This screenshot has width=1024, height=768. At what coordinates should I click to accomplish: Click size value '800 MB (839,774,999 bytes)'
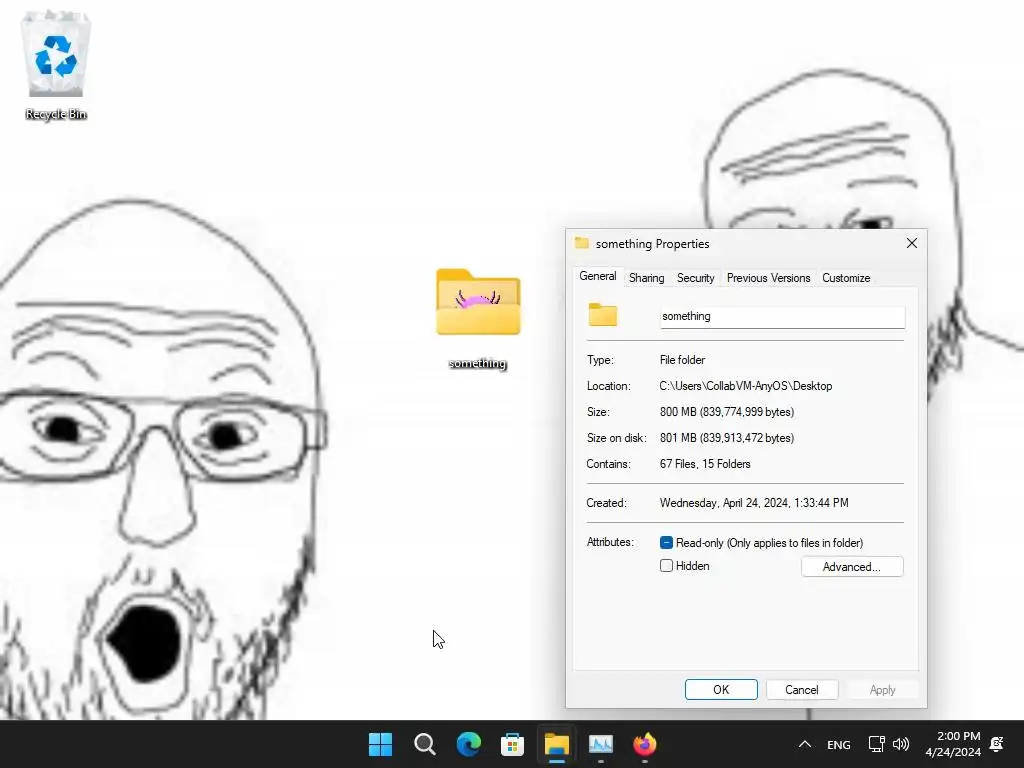pos(727,412)
